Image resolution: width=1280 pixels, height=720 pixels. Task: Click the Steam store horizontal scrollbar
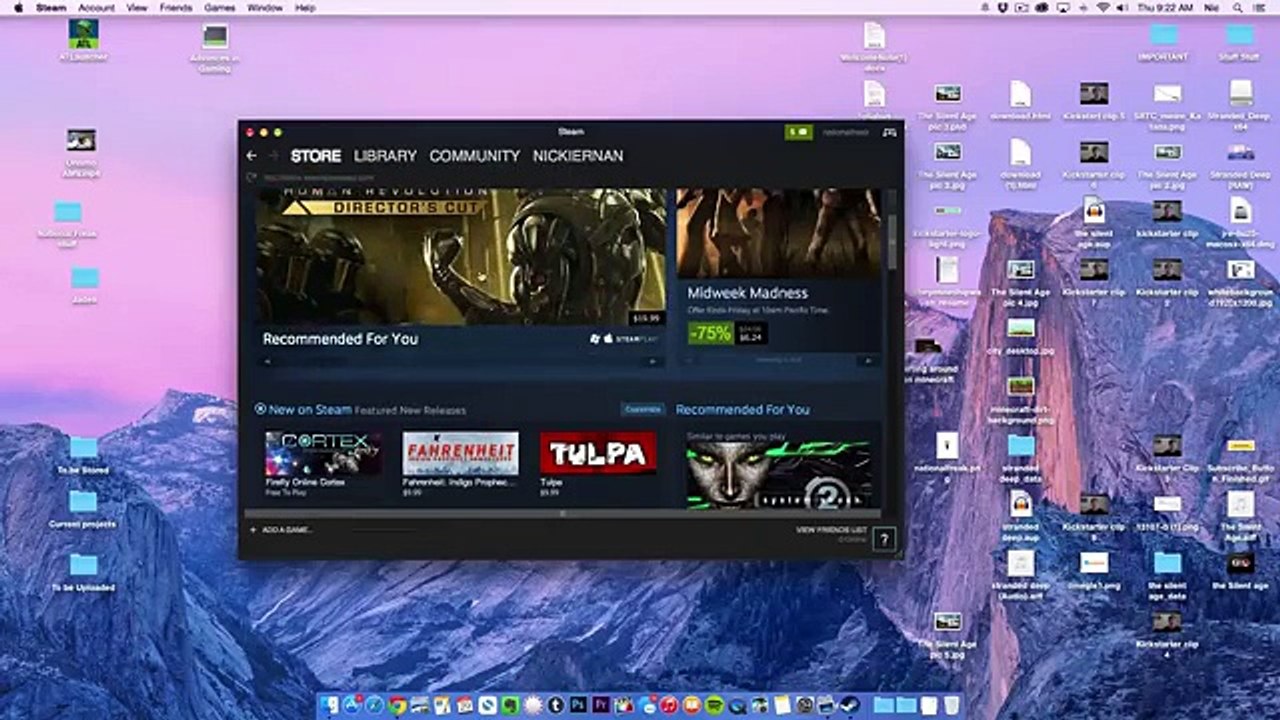(563, 514)
